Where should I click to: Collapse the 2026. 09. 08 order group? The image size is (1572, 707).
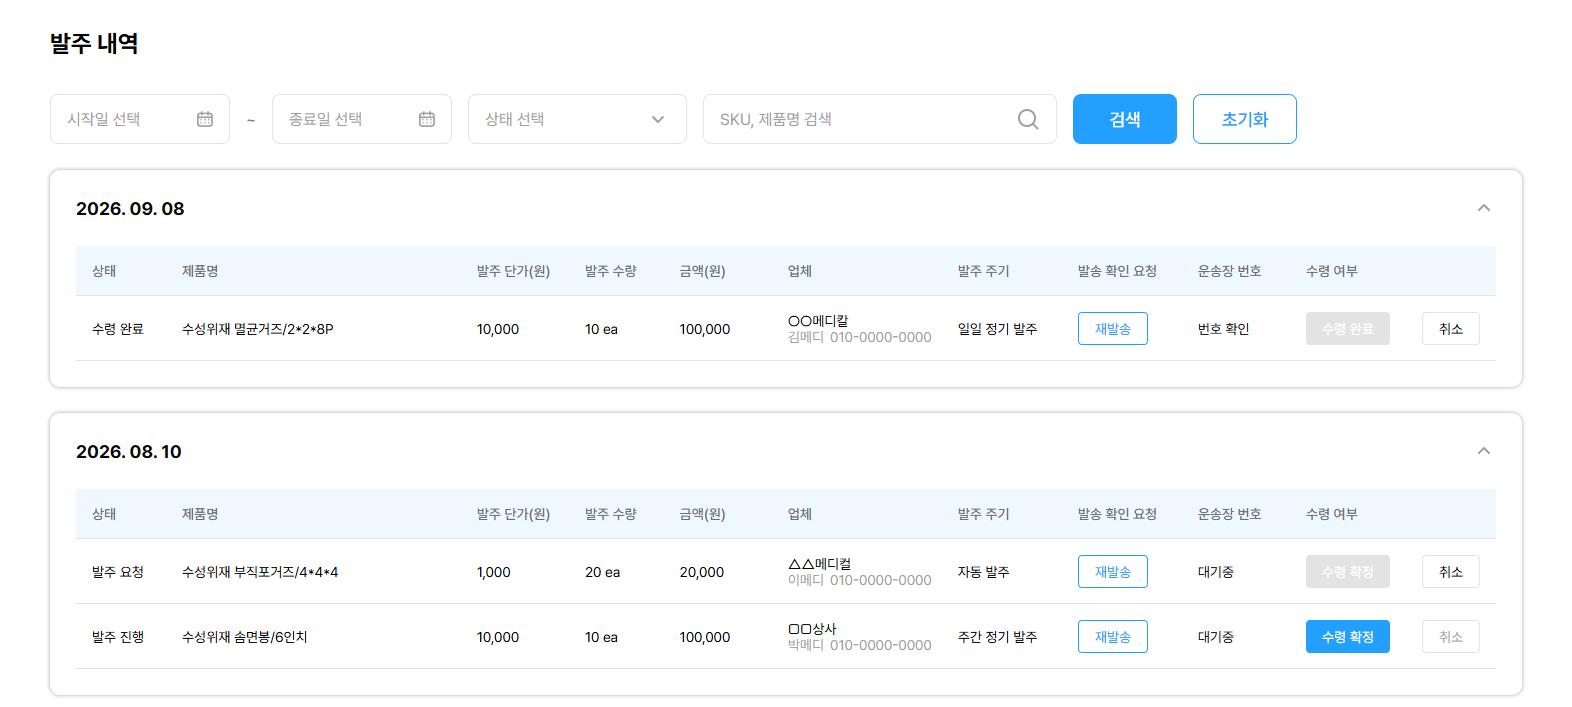1484,208
